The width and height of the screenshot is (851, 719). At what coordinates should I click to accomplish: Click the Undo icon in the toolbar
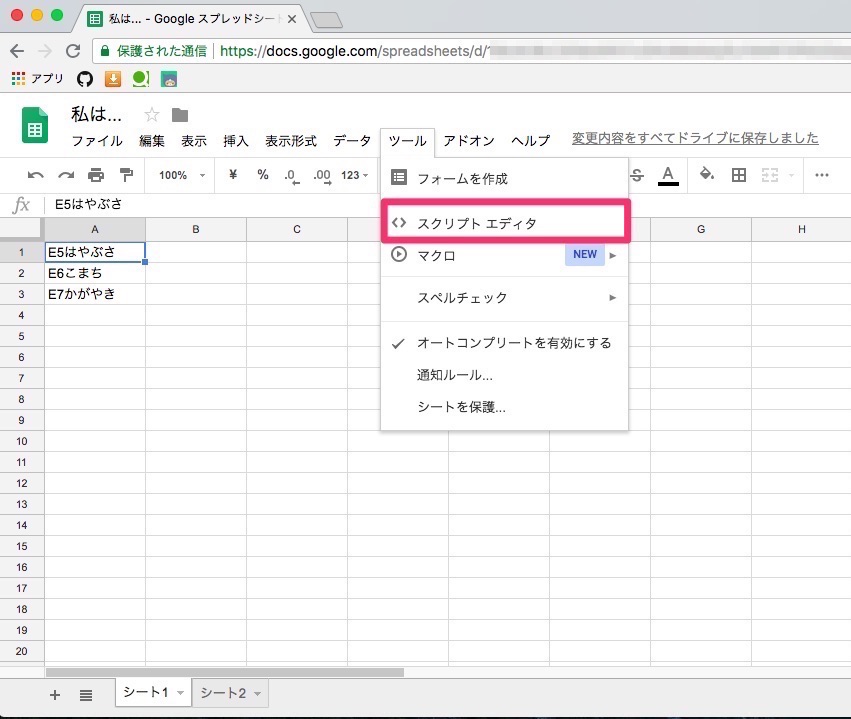click(36, 174)
